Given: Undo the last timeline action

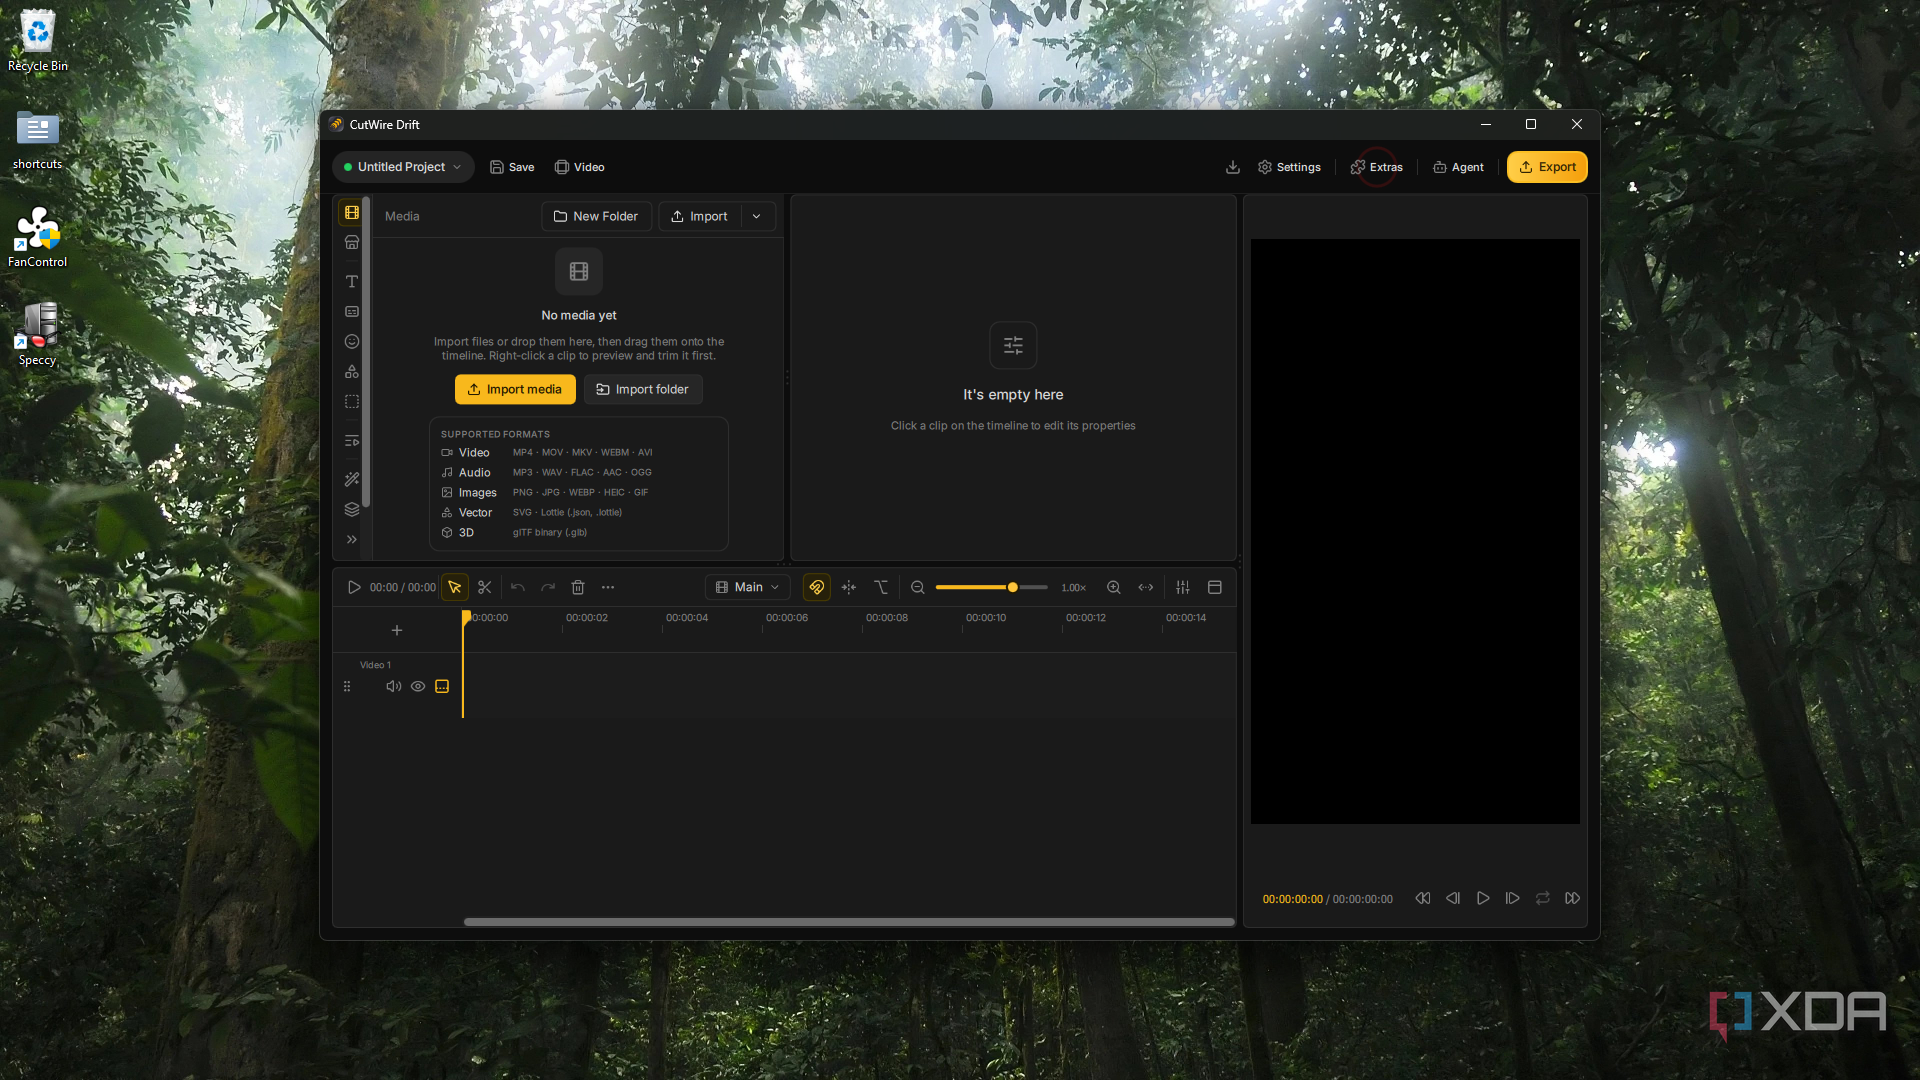Looking at the screenshot, I should [x=518, y=587].
